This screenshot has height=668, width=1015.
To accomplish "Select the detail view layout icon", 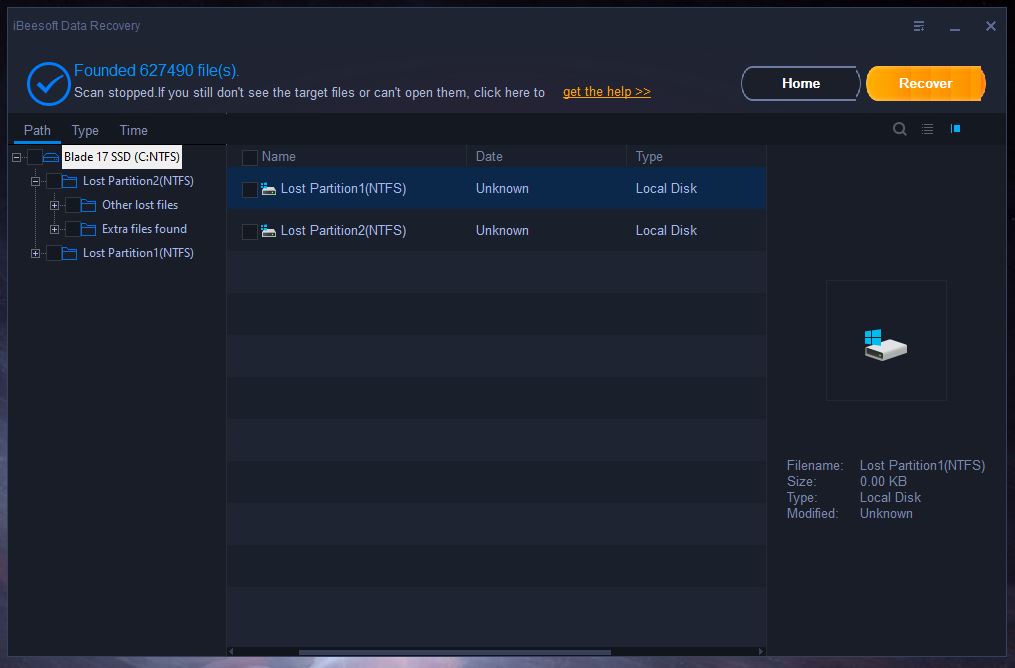I will click(x=955, y=129).
